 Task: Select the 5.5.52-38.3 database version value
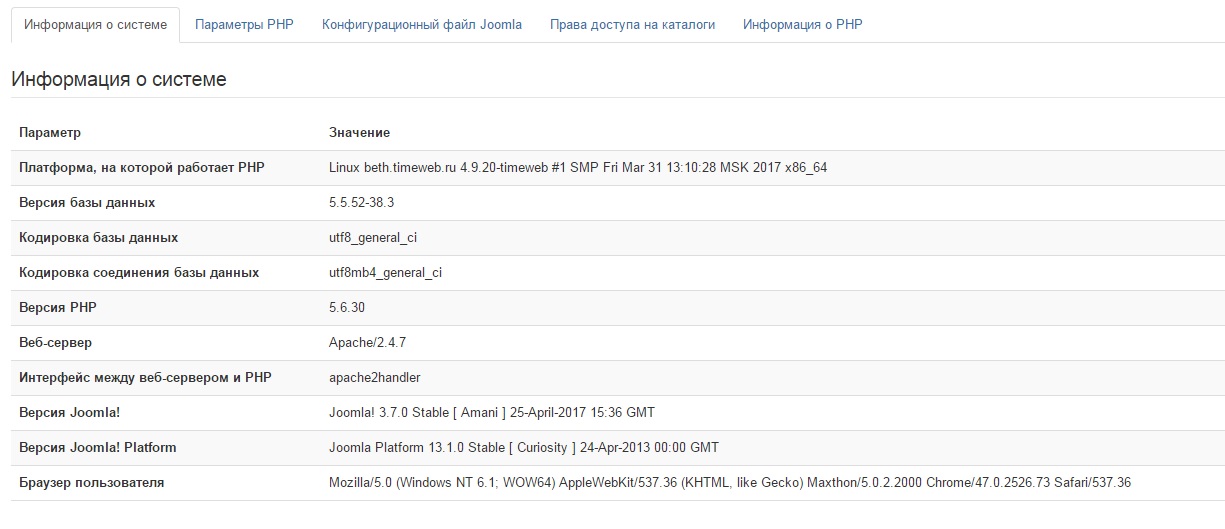[362, 203]
